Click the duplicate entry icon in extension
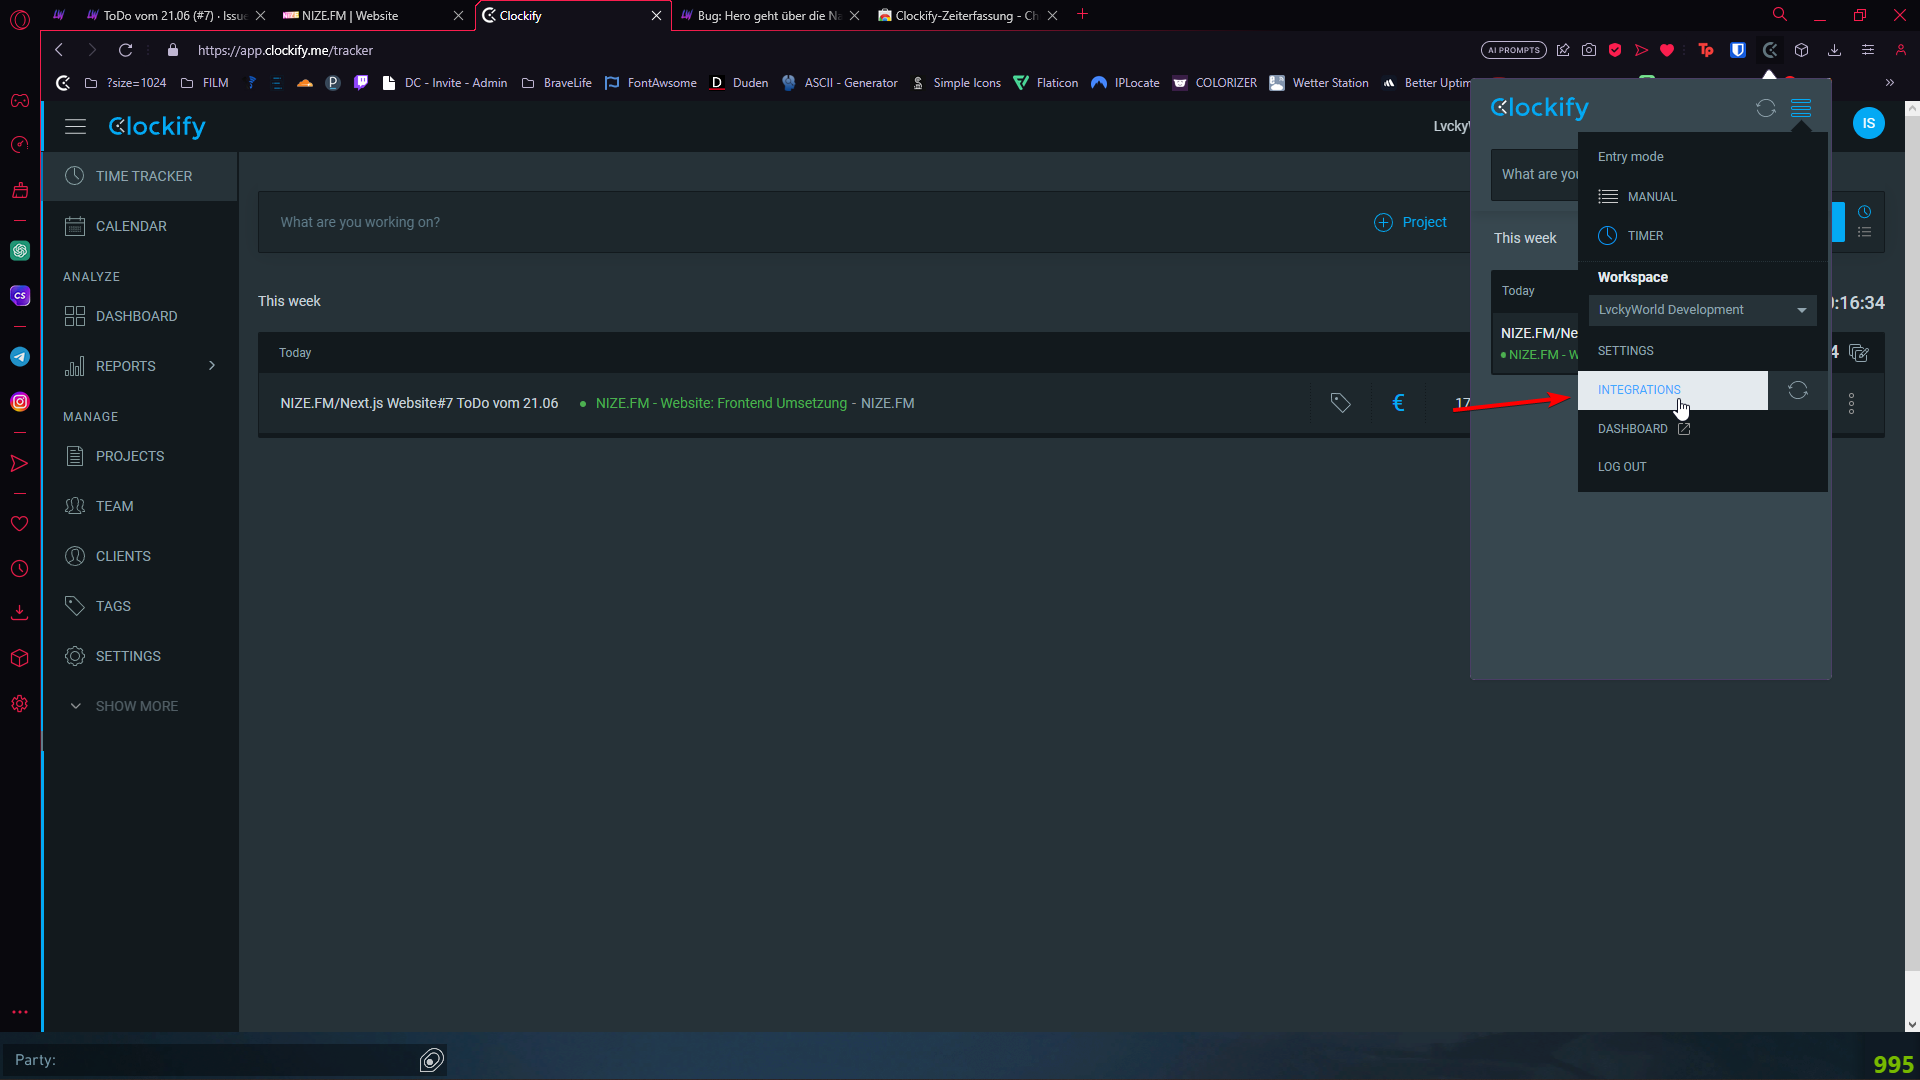Image resolution: width=1920 pixels, height=1080 pixels. [1859, 353]
